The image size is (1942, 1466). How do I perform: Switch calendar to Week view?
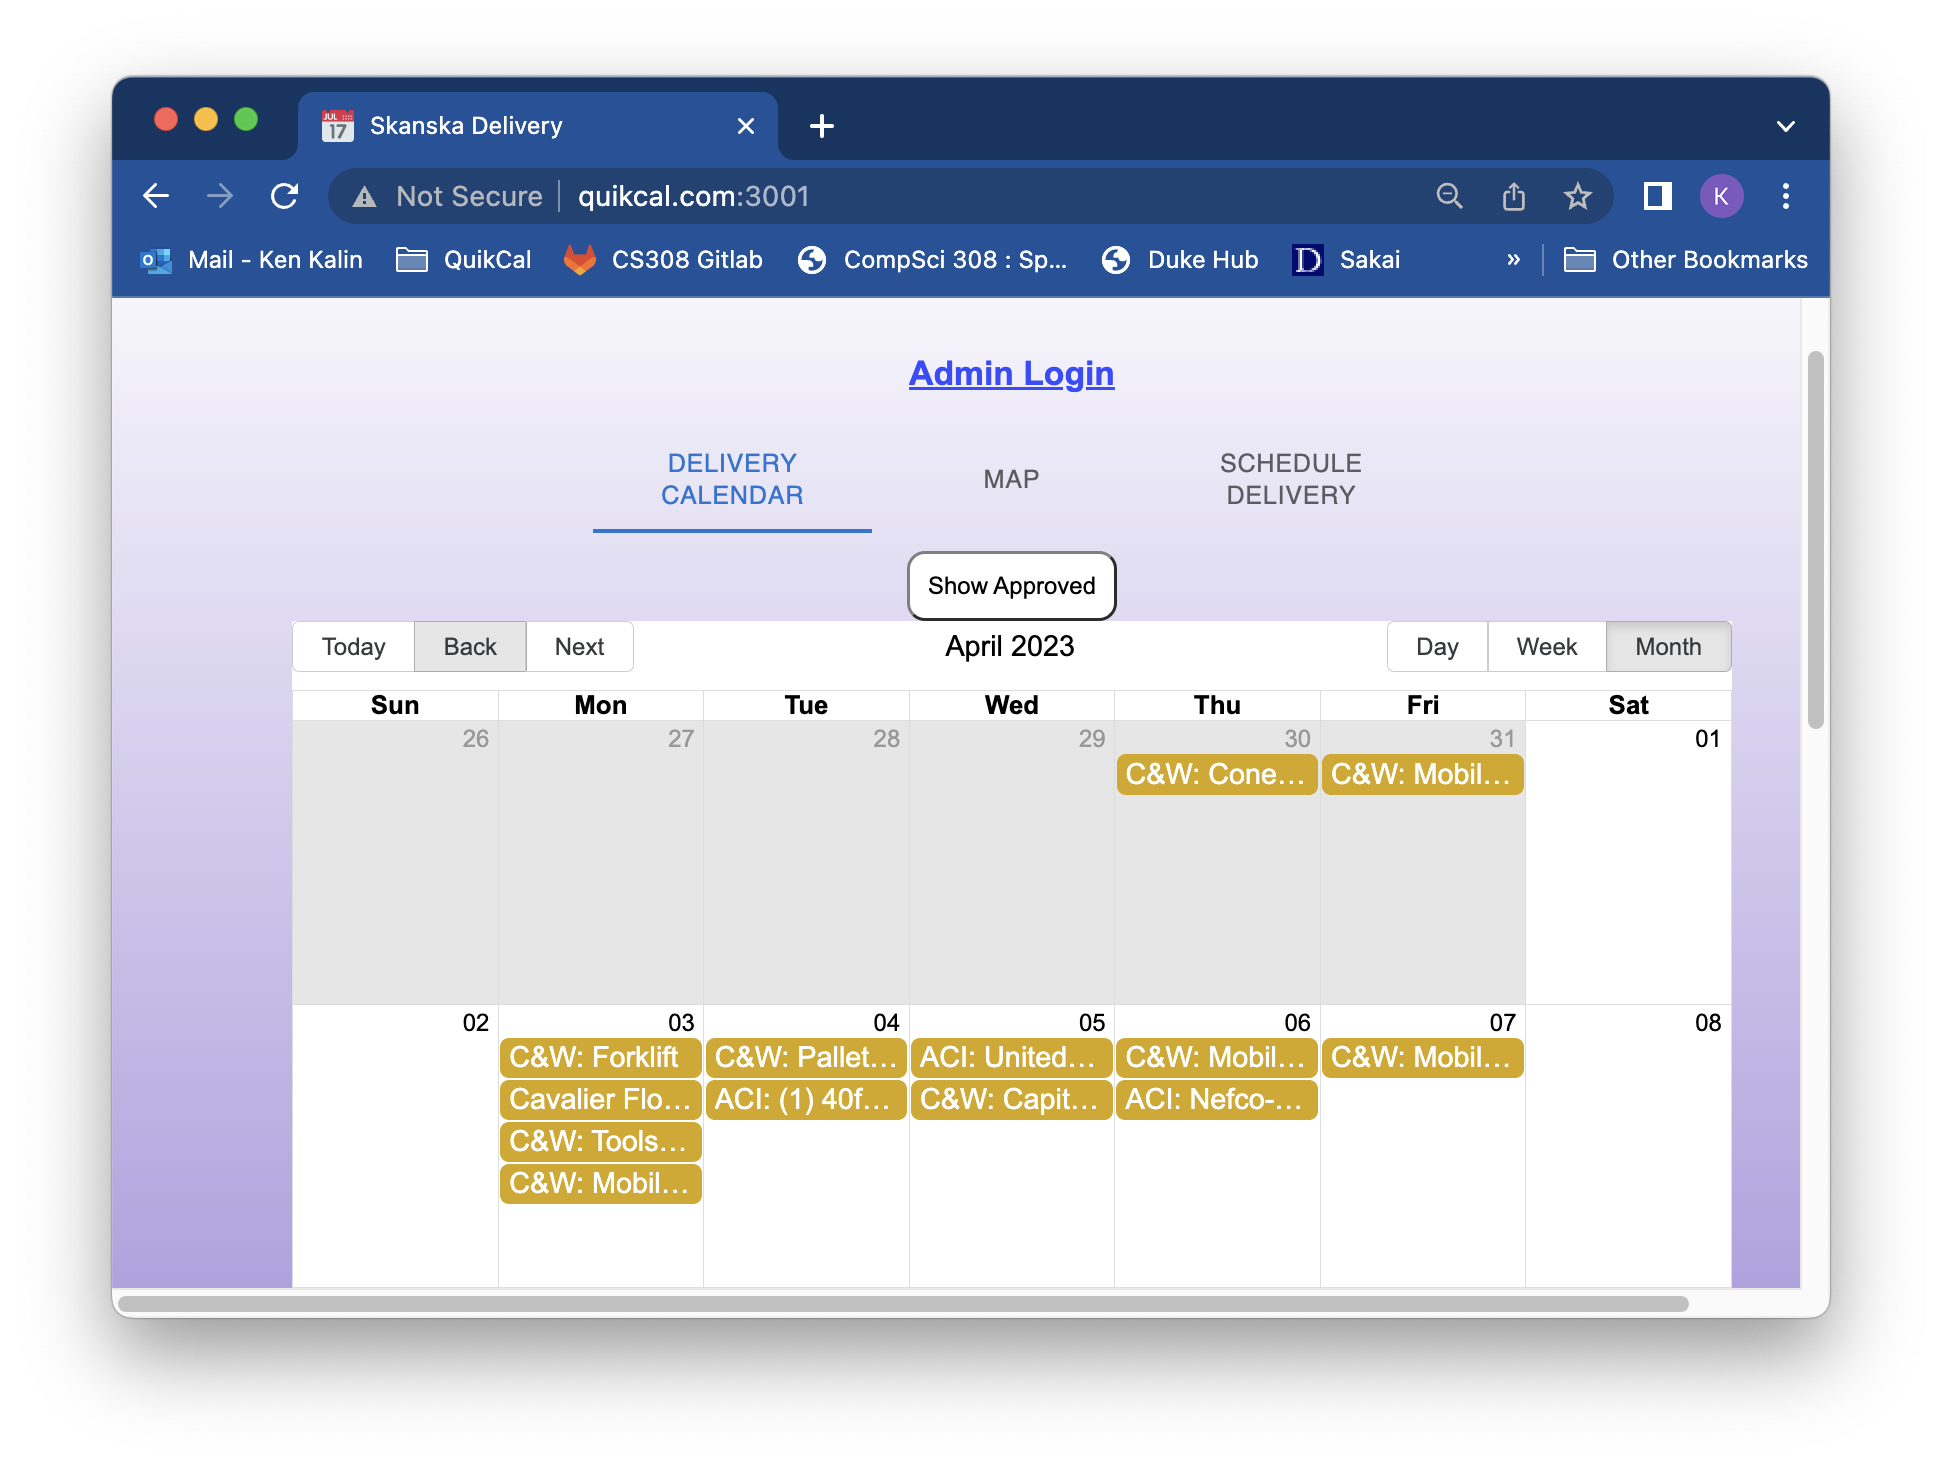click(1546, 646)
